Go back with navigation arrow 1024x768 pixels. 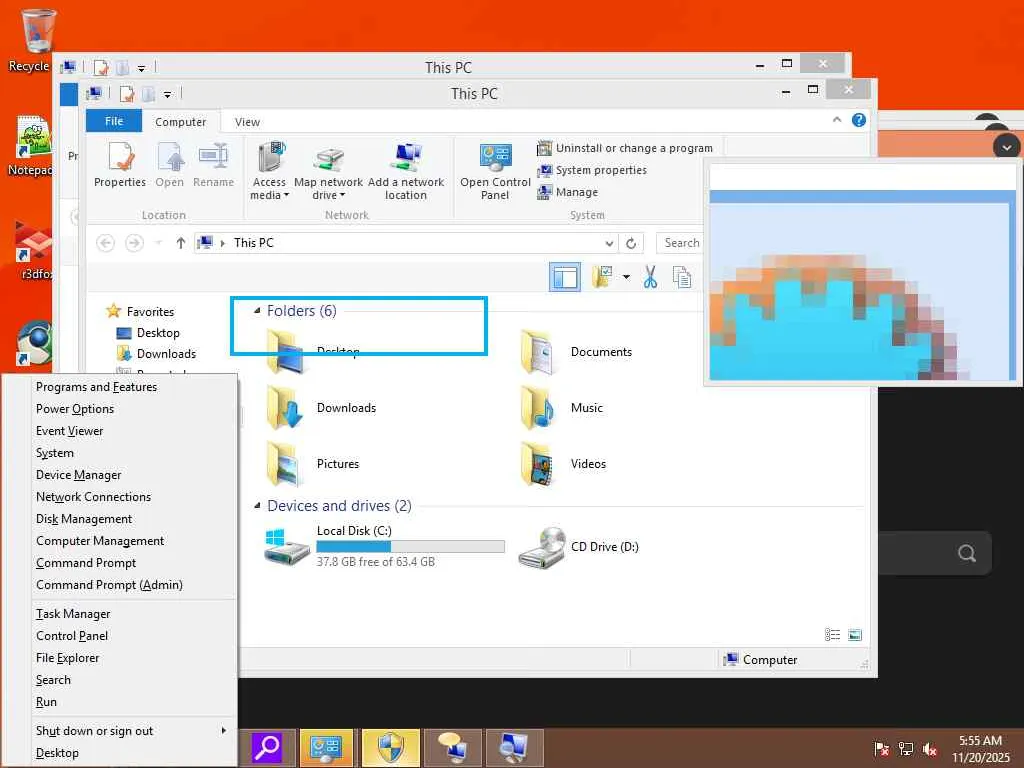pos(105,243)
